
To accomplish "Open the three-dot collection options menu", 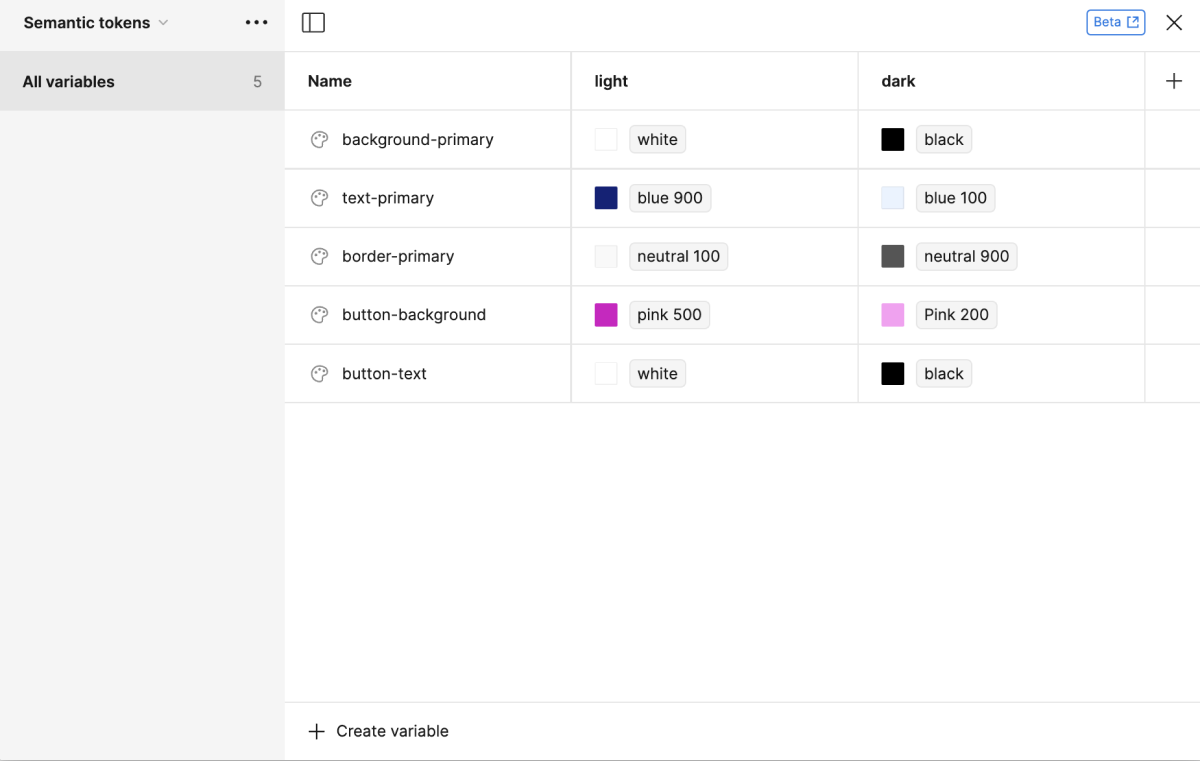I will point(256,22).
